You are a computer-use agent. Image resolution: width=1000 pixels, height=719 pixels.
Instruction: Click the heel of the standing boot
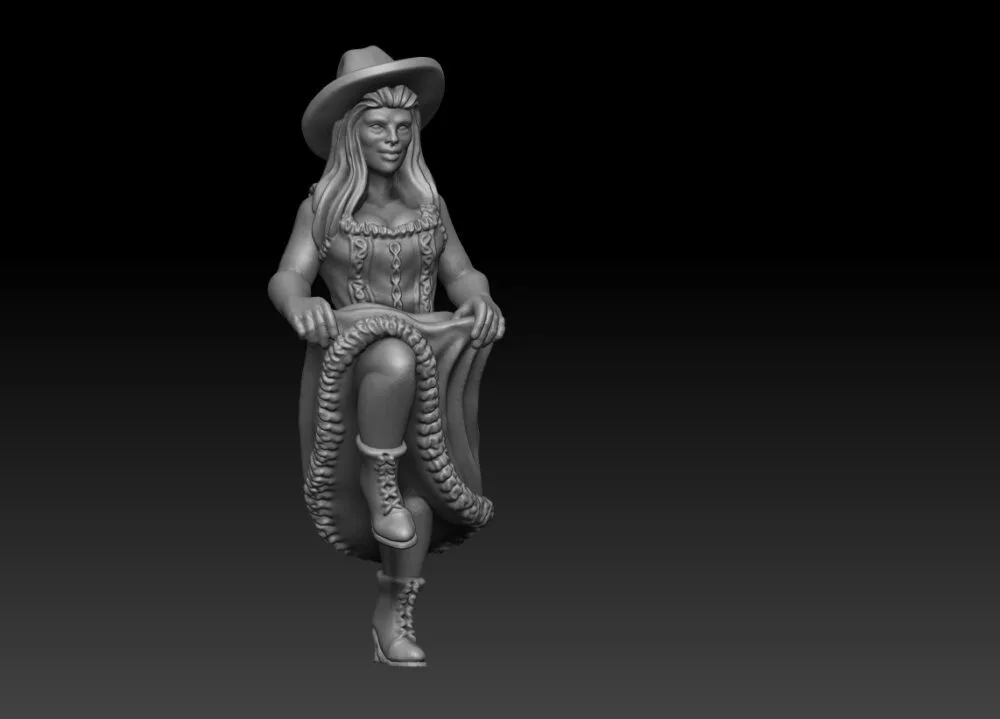380,645
